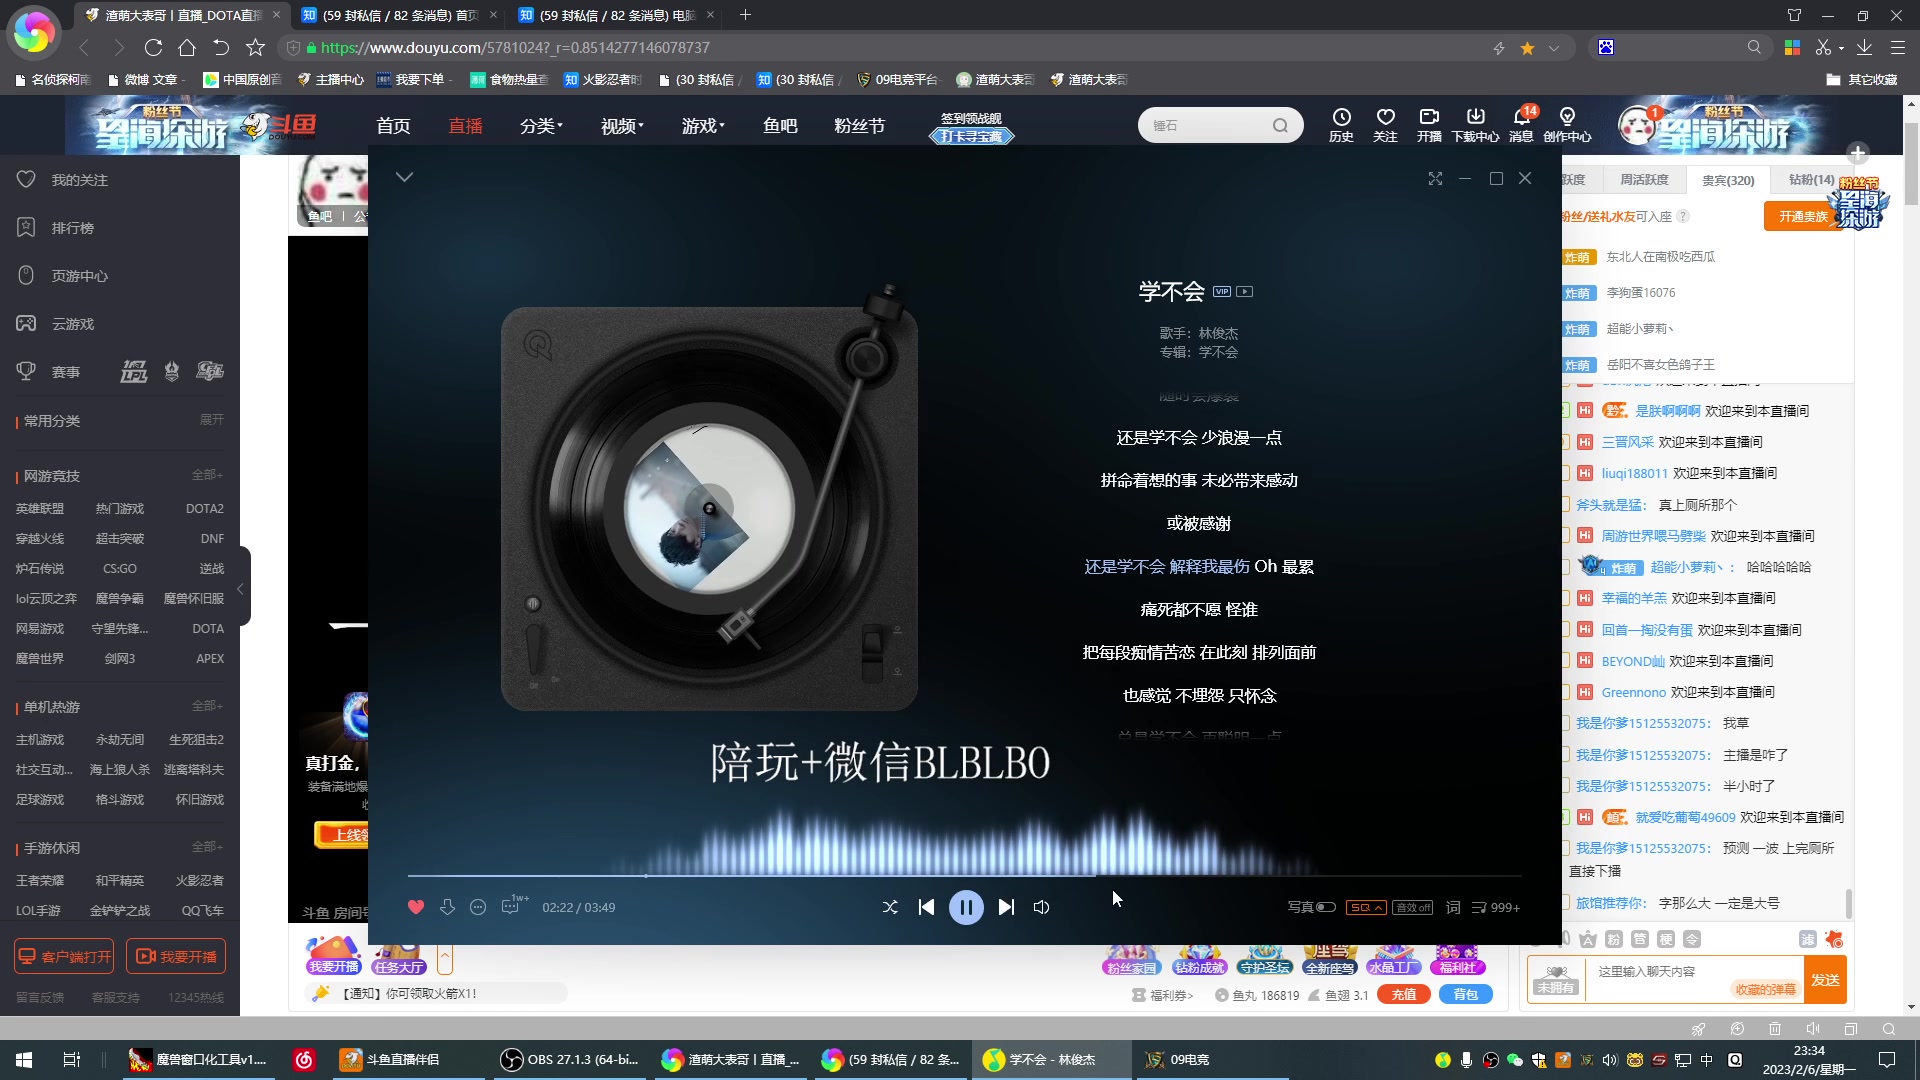Expand 全部 next to 手游休闲

click(207, 847)
